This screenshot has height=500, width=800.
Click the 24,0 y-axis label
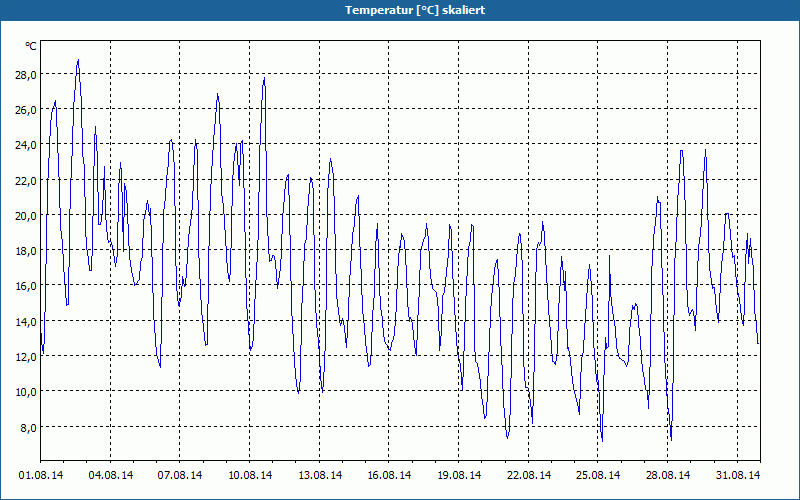(26, 145)
